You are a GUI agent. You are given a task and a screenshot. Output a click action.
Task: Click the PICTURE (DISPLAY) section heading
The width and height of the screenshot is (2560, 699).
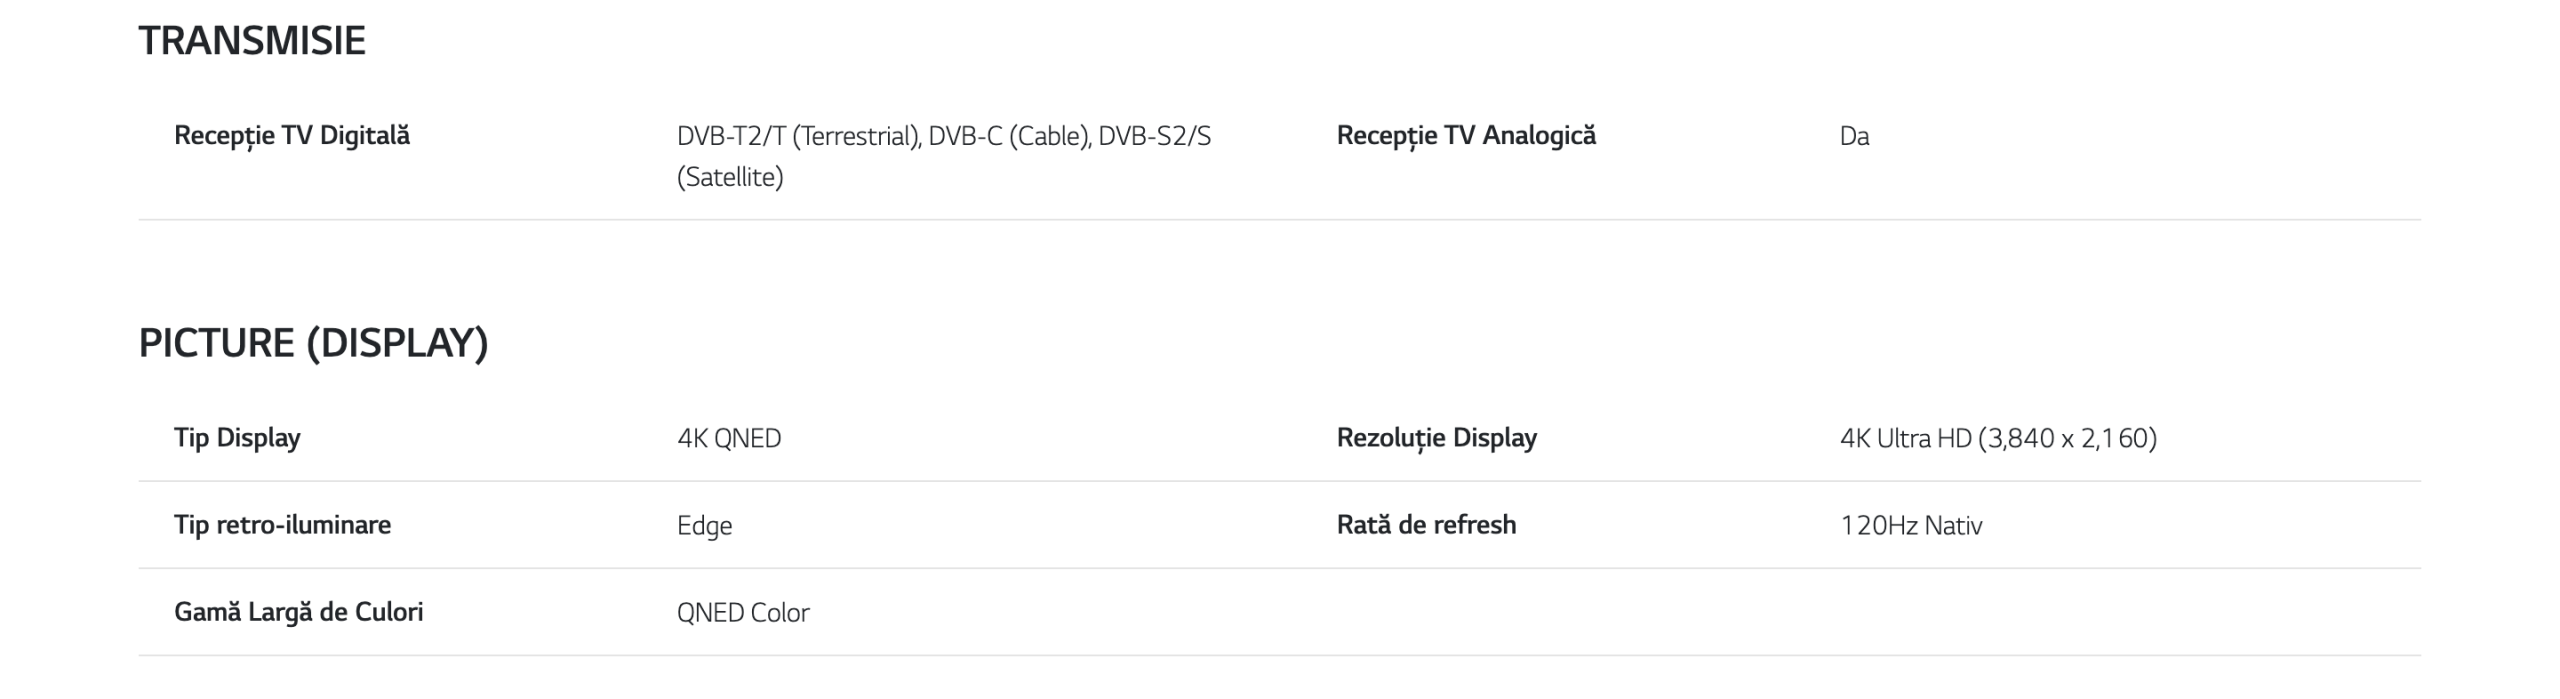(x=313, y=343)
